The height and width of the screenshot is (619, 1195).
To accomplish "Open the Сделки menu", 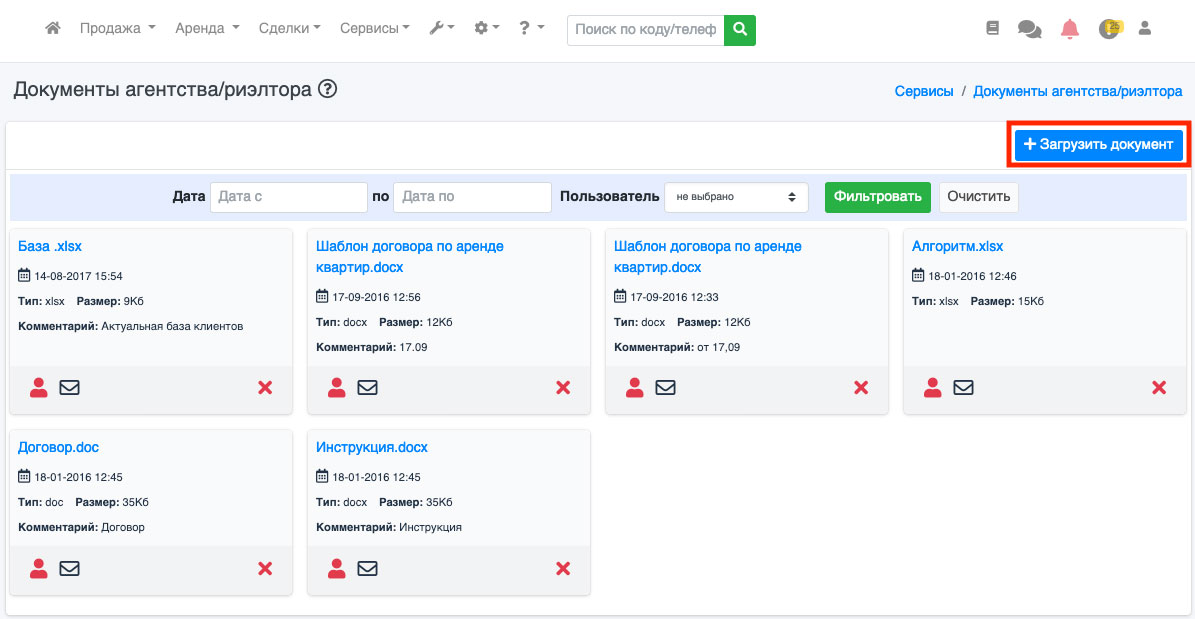I will point(289,29).
